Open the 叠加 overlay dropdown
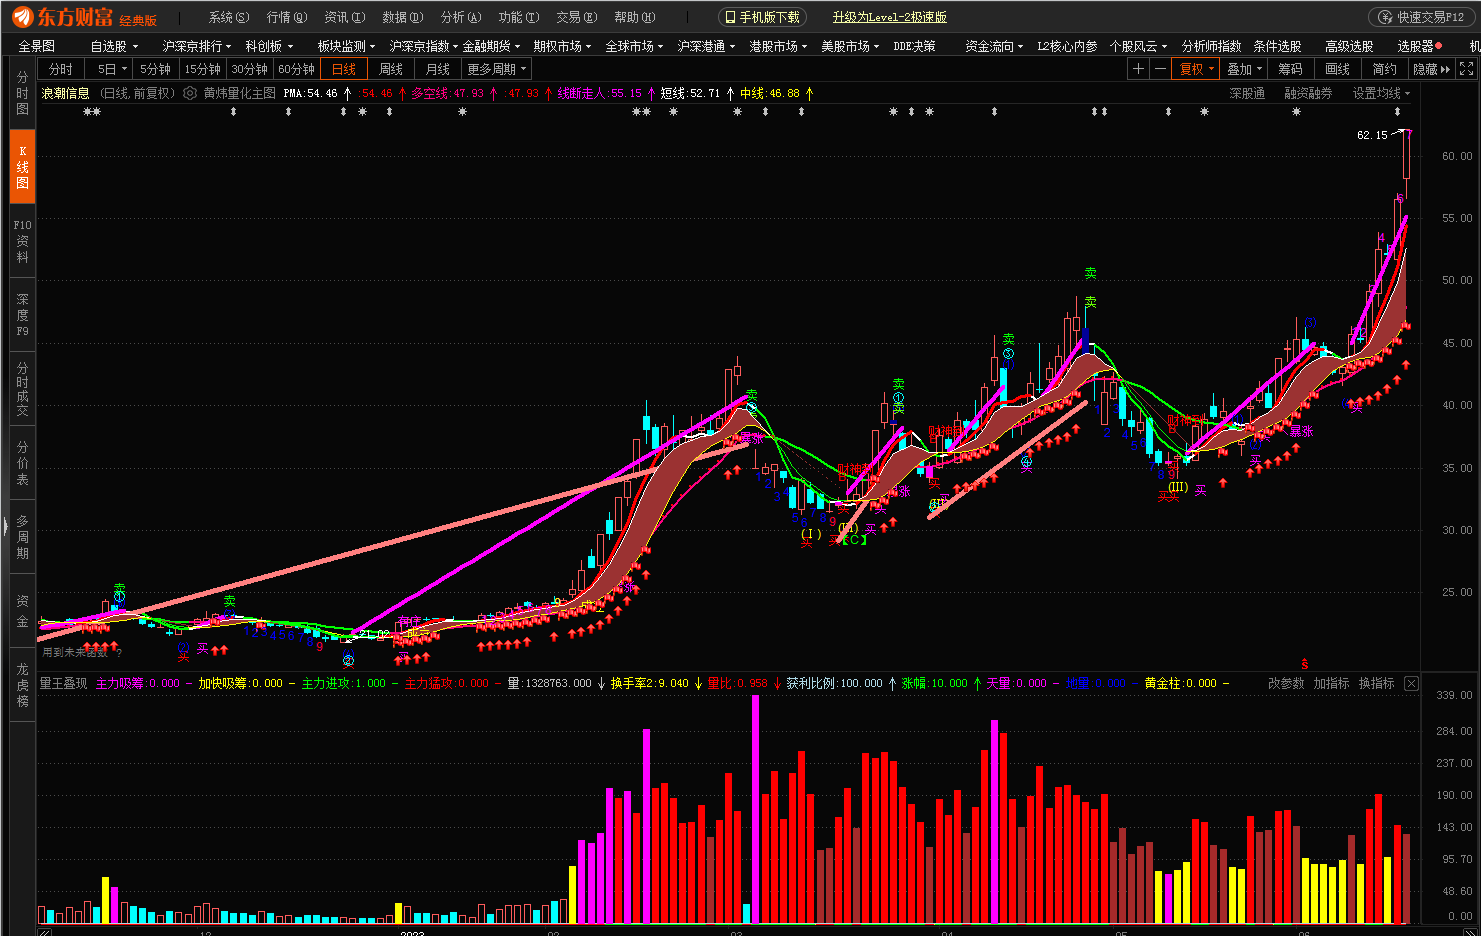 click(x=1245, y=69)
